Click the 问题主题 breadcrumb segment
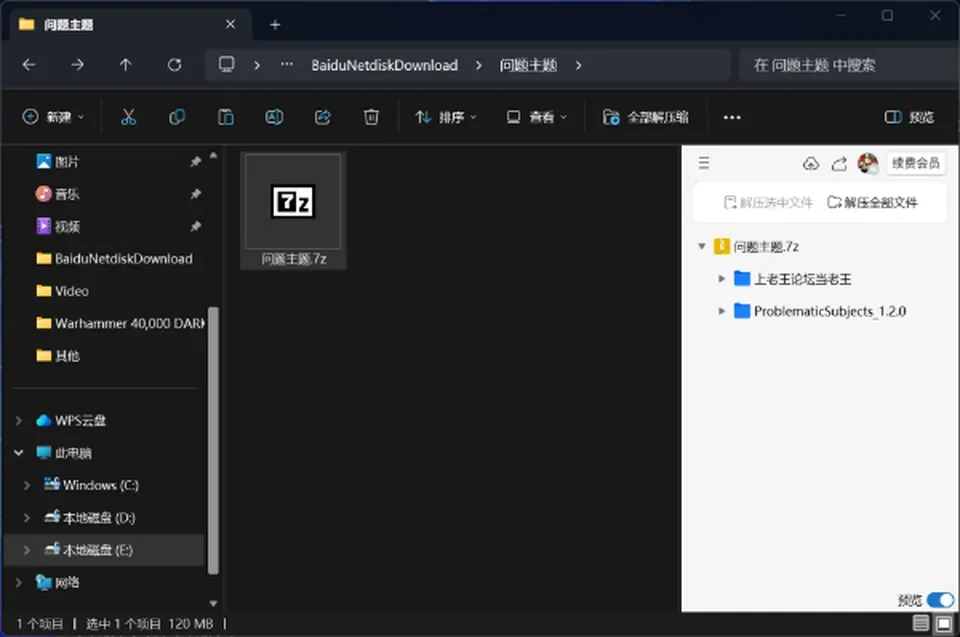Image resolution: width=960 pixels, height=637 pixels. tap(528, 65)
